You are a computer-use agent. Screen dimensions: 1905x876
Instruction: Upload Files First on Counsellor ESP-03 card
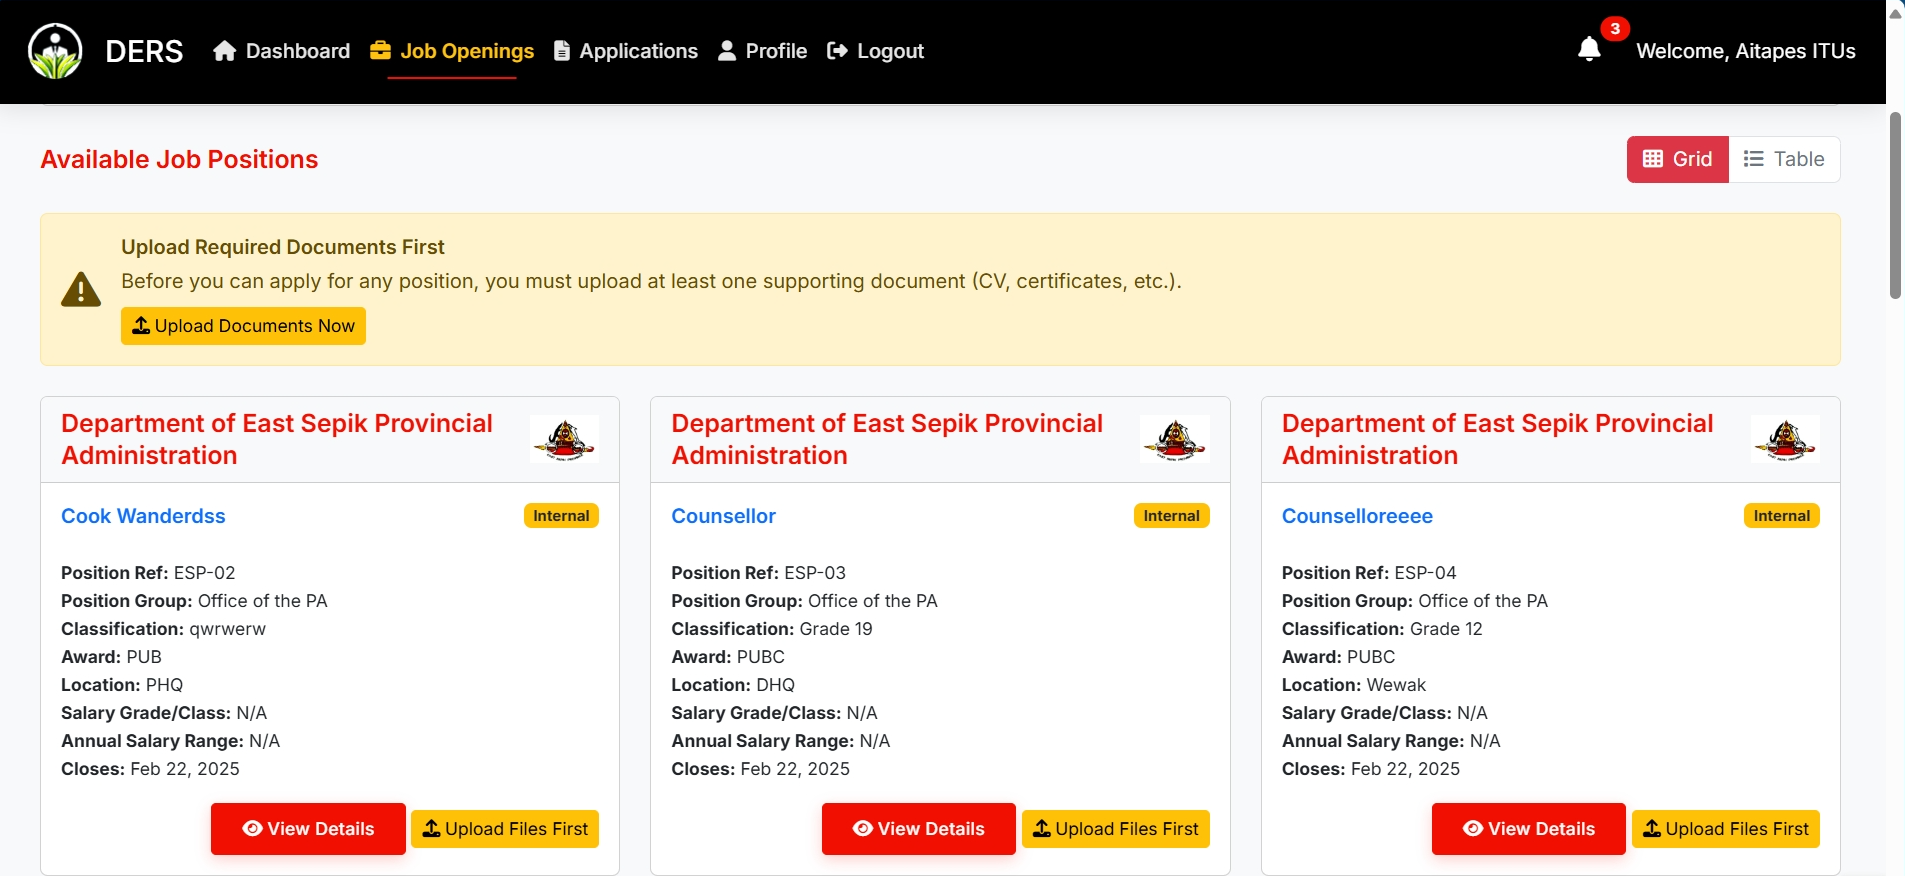click(x=1116, y=829)
